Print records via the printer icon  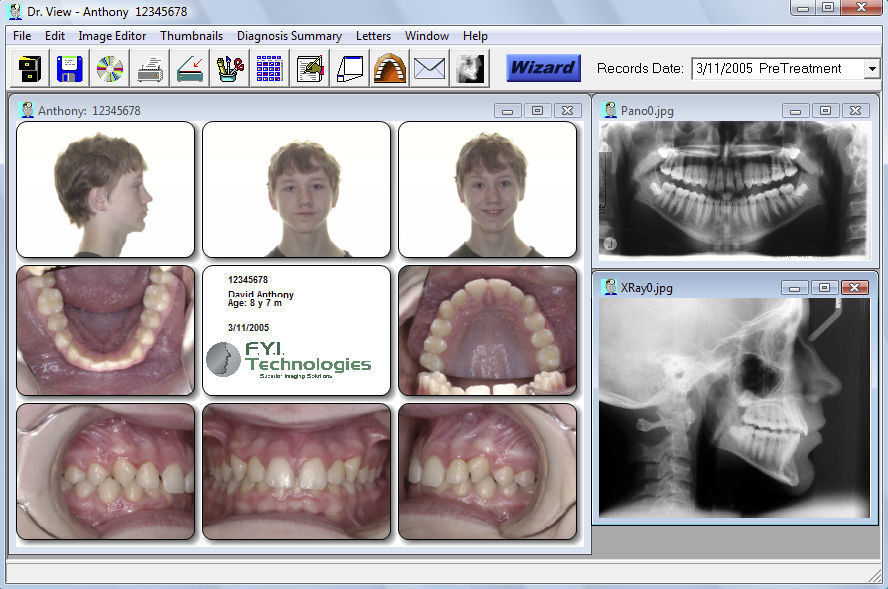[x=147, y=67]
